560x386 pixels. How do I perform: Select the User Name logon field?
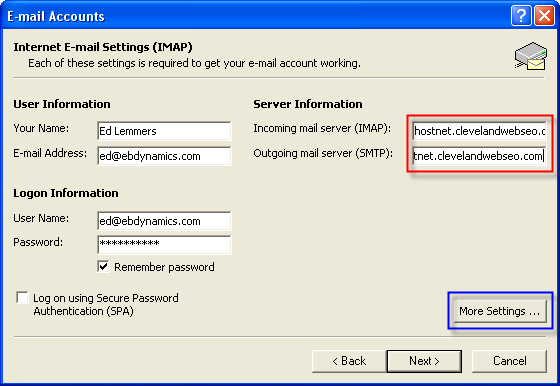pyautogui.click(x=164, y=221)
